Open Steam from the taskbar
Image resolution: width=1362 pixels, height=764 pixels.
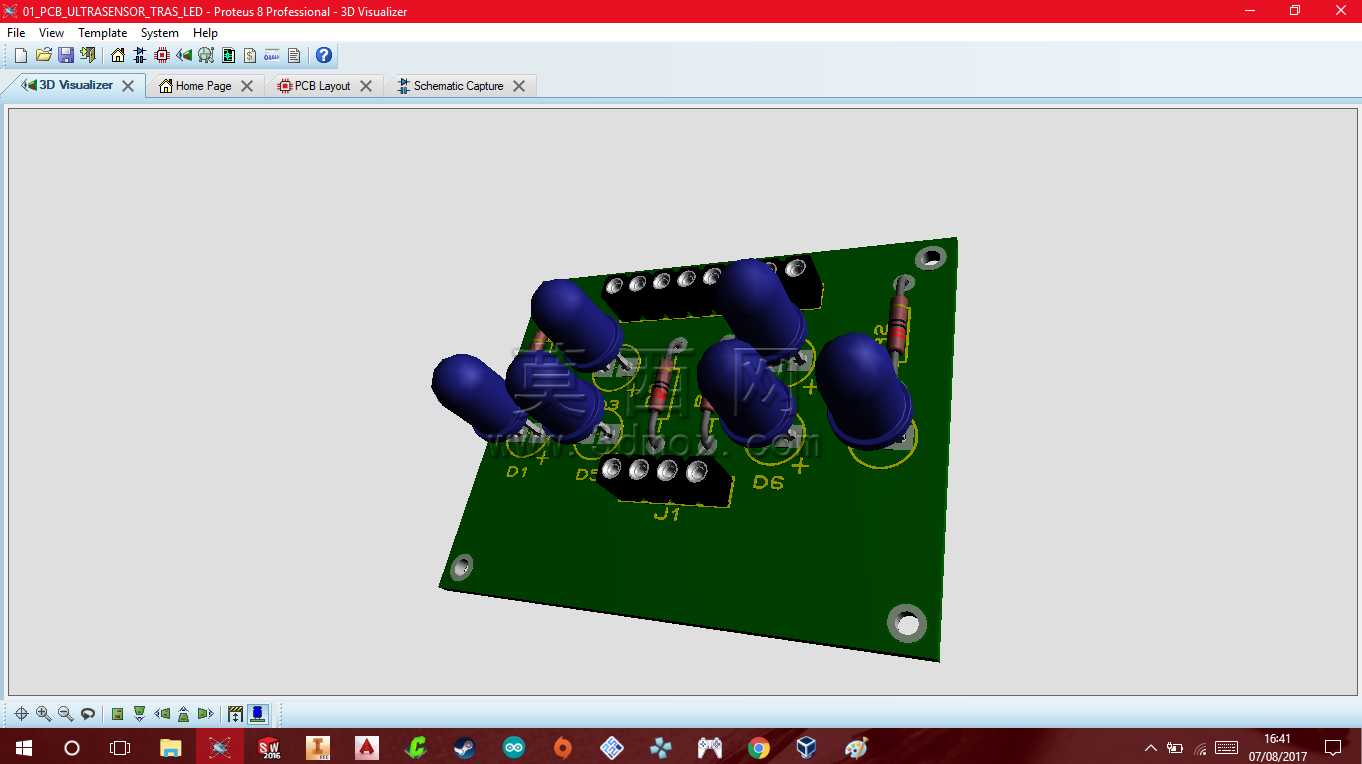[x=465, y=747]
